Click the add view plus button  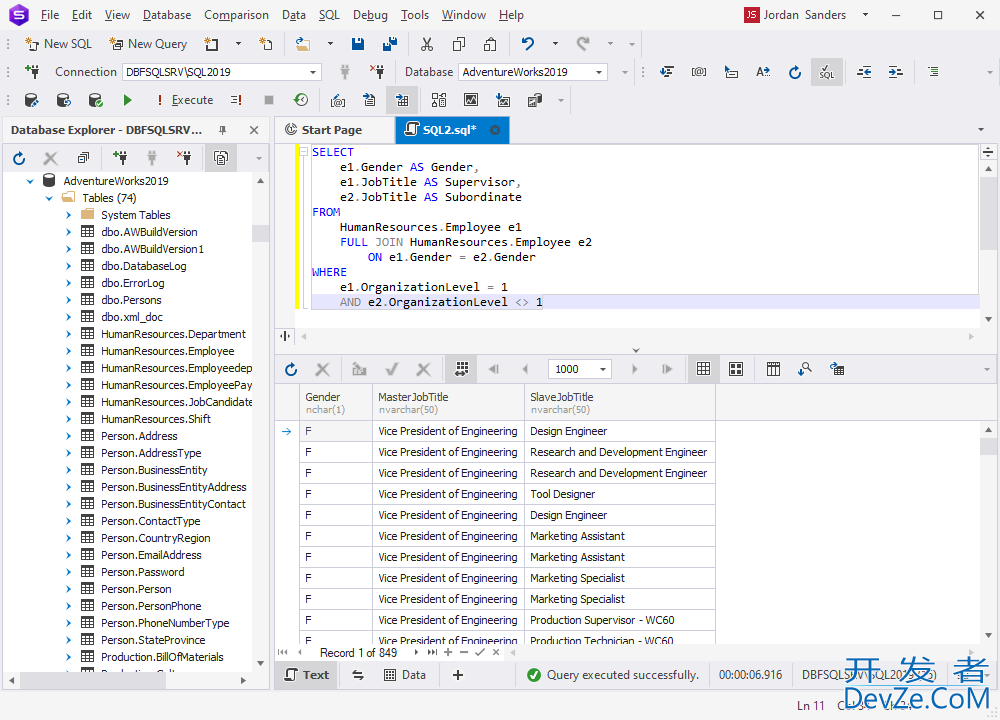coord(458,675)
